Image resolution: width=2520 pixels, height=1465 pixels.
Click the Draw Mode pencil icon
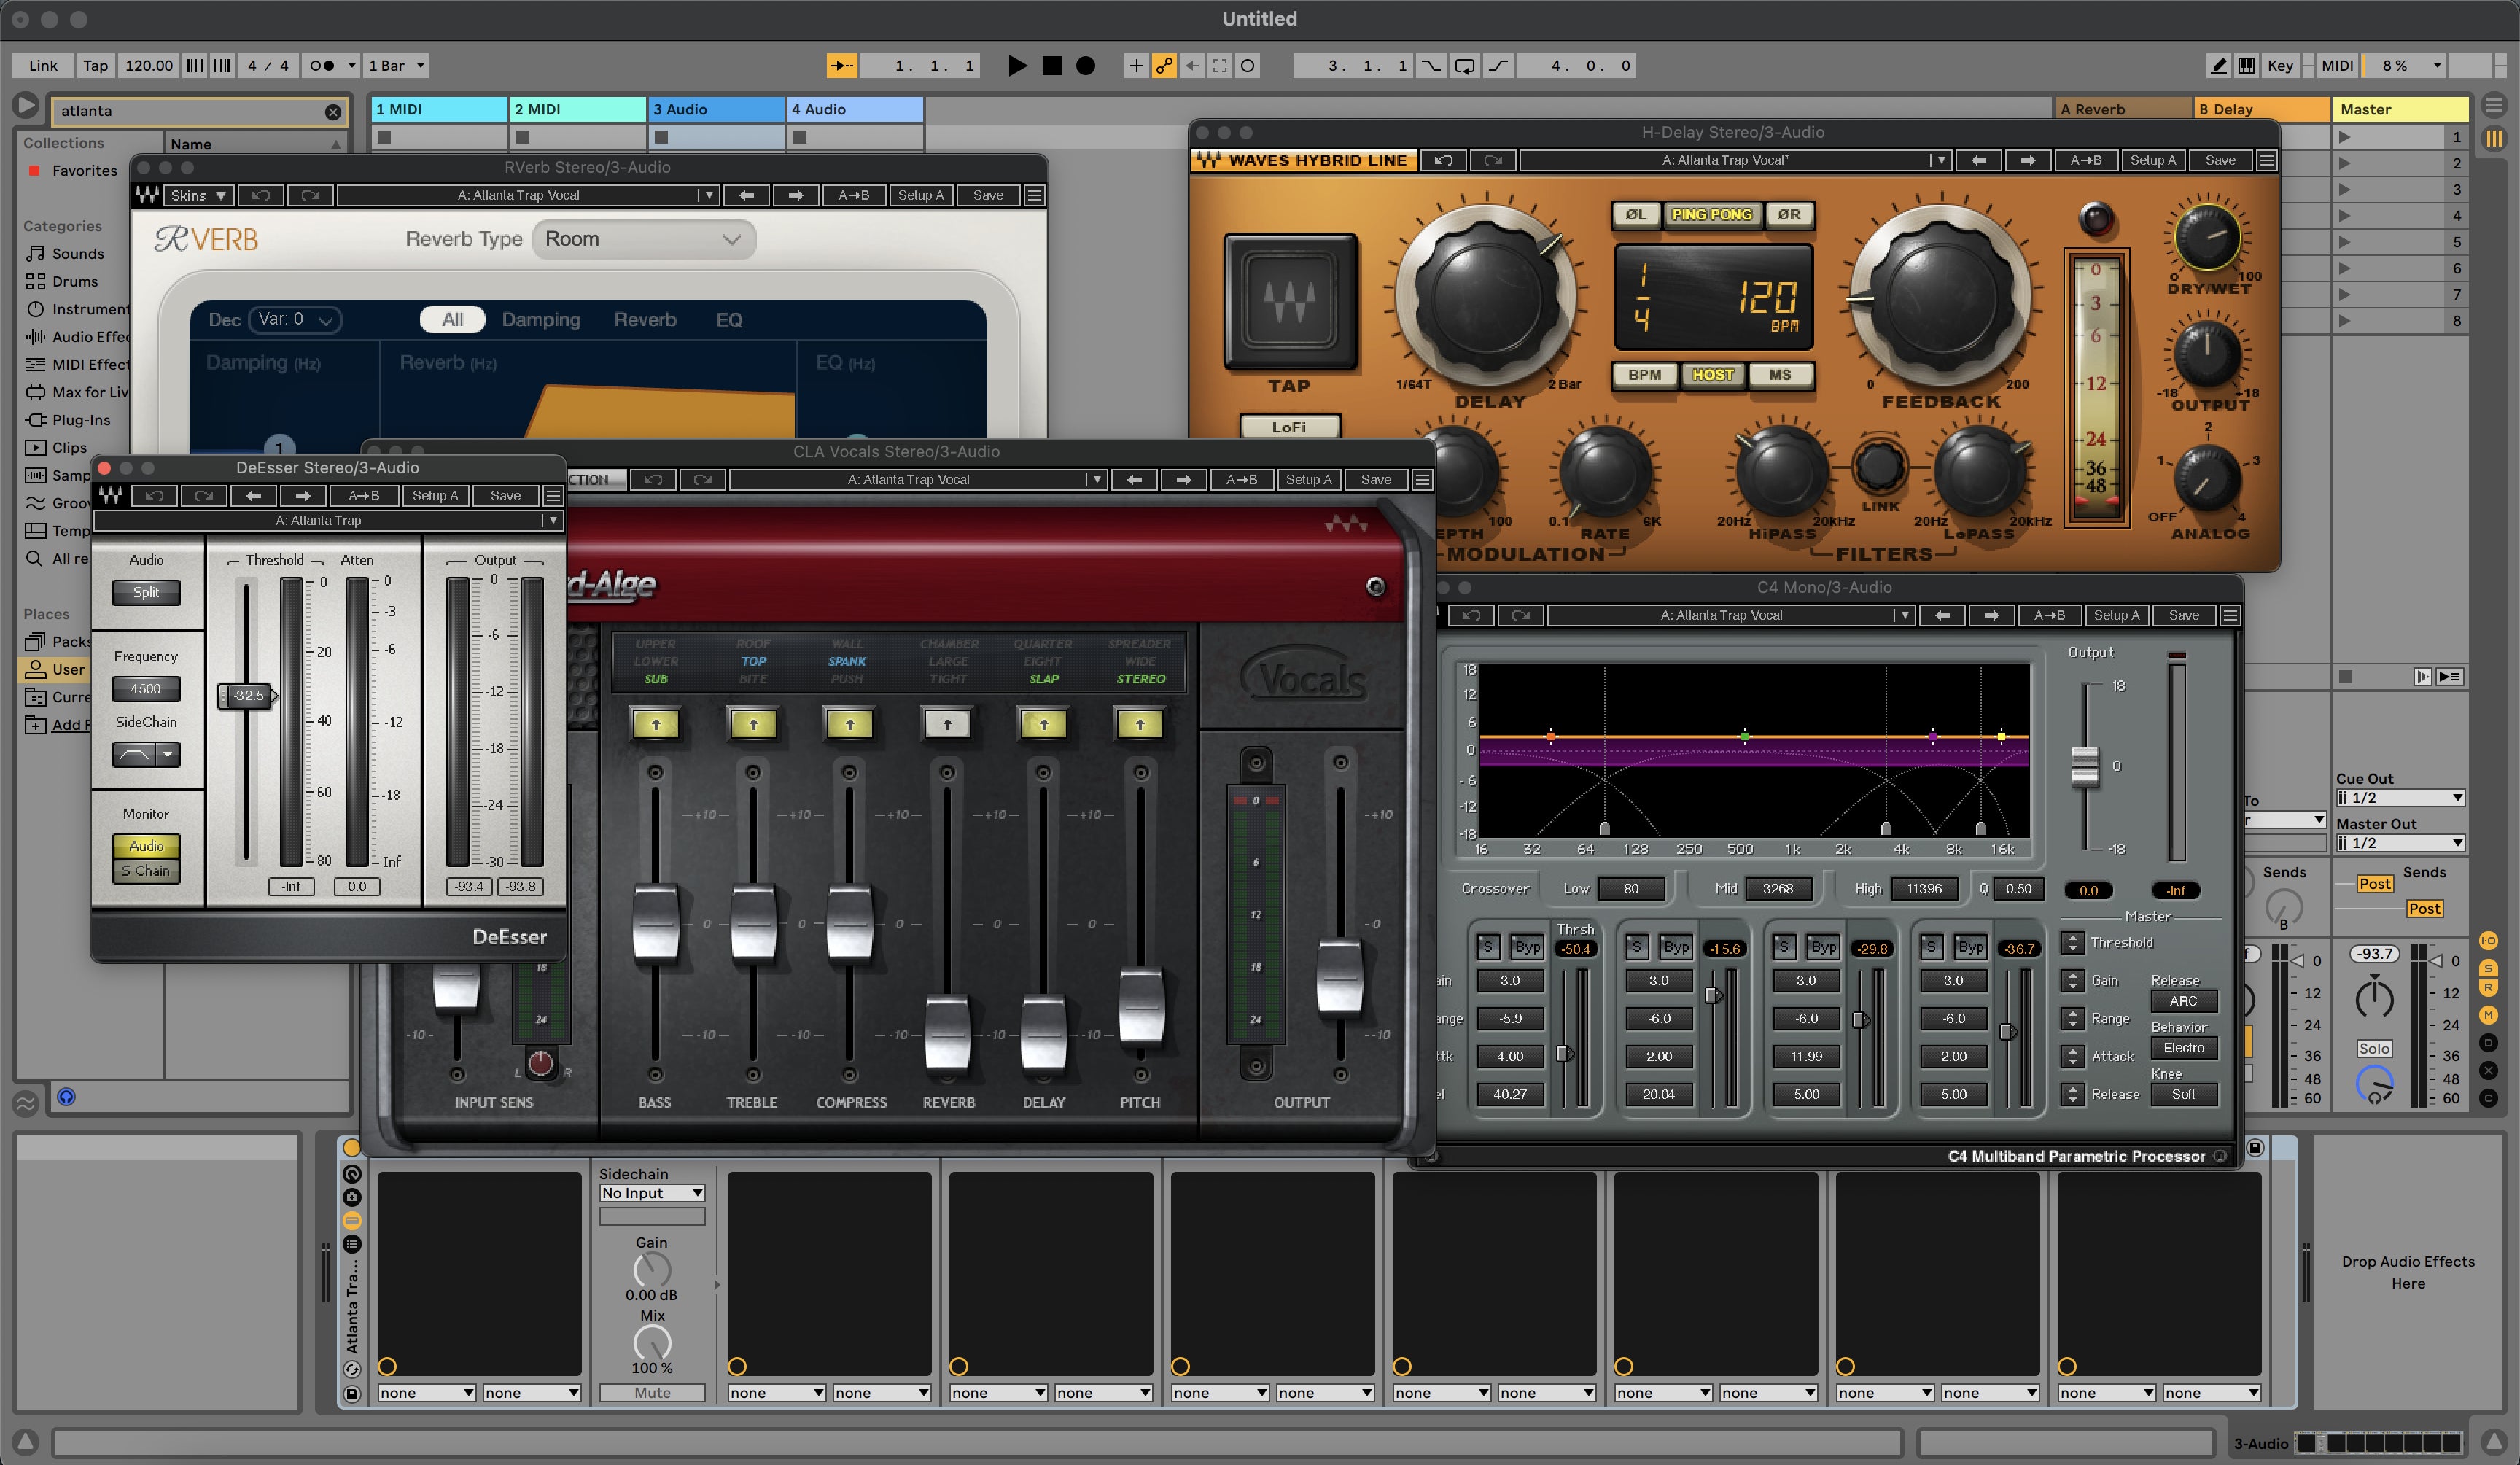click(x=2218, y=66)
